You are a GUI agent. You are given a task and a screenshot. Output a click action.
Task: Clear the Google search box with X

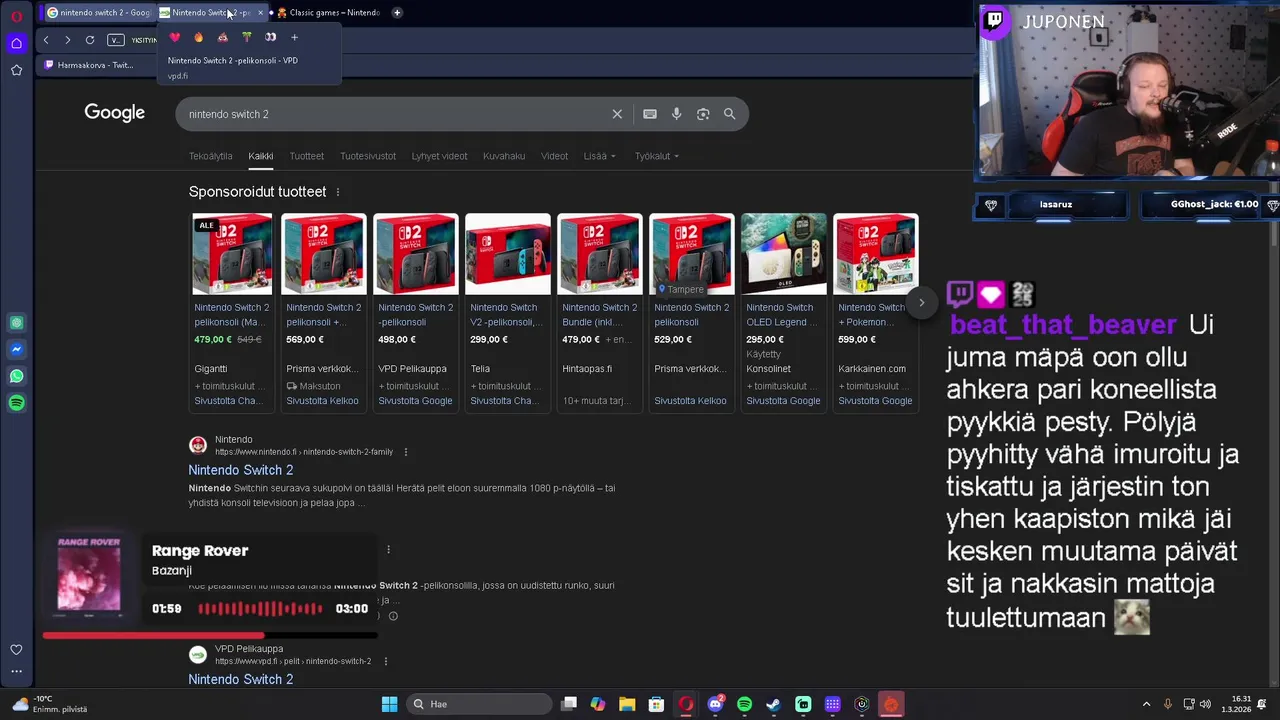tap(617, 114)
